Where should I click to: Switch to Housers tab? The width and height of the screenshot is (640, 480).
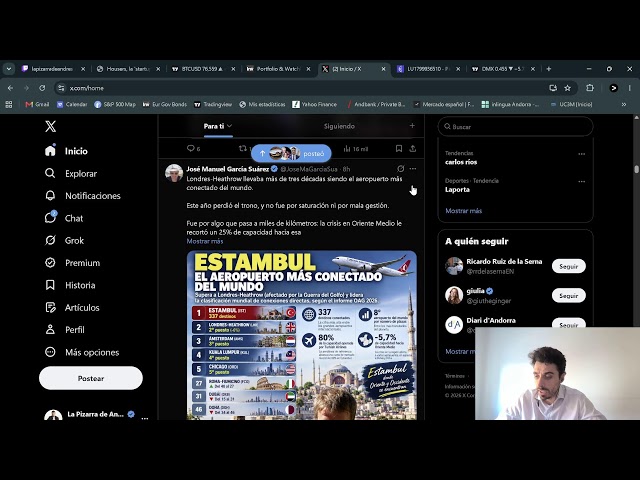tap(128, 69)
